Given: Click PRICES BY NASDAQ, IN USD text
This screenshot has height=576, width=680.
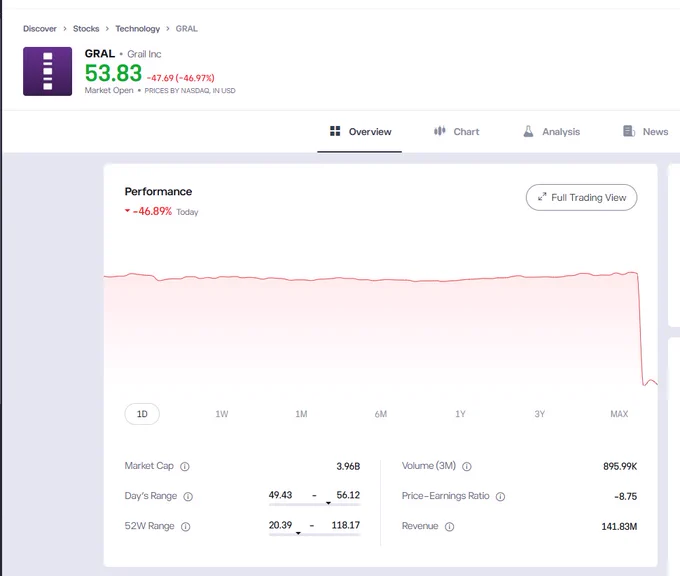Looking at the screenshot, I should tap(190, 91).
